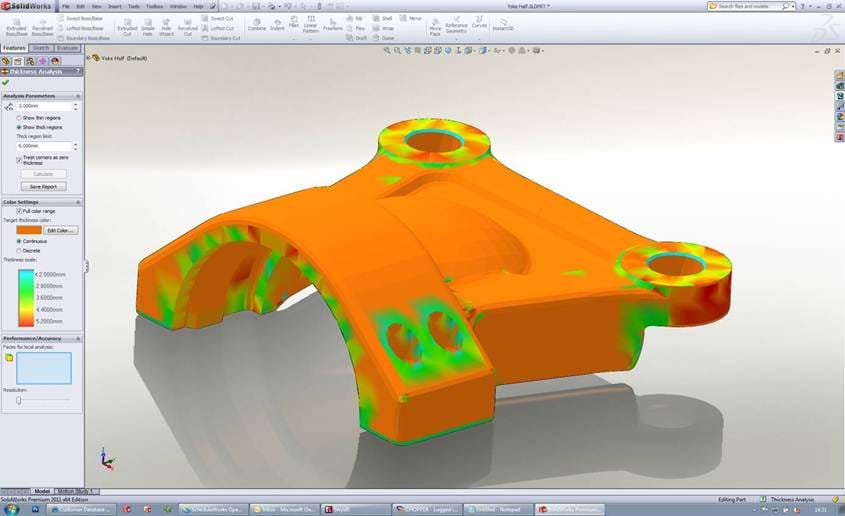Accept Thickness Analysis with green checkmark
Image resolution: width=845 pixels, height=516 pixels.
pos(6,82)
